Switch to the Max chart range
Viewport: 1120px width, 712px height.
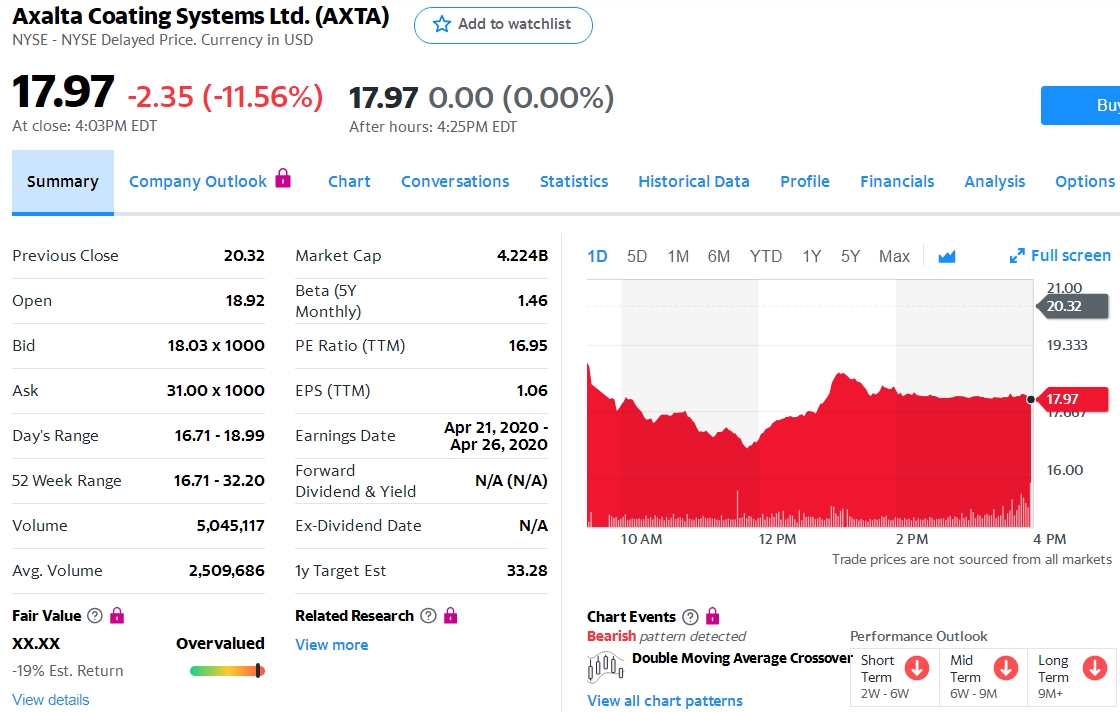click(894, 256)
